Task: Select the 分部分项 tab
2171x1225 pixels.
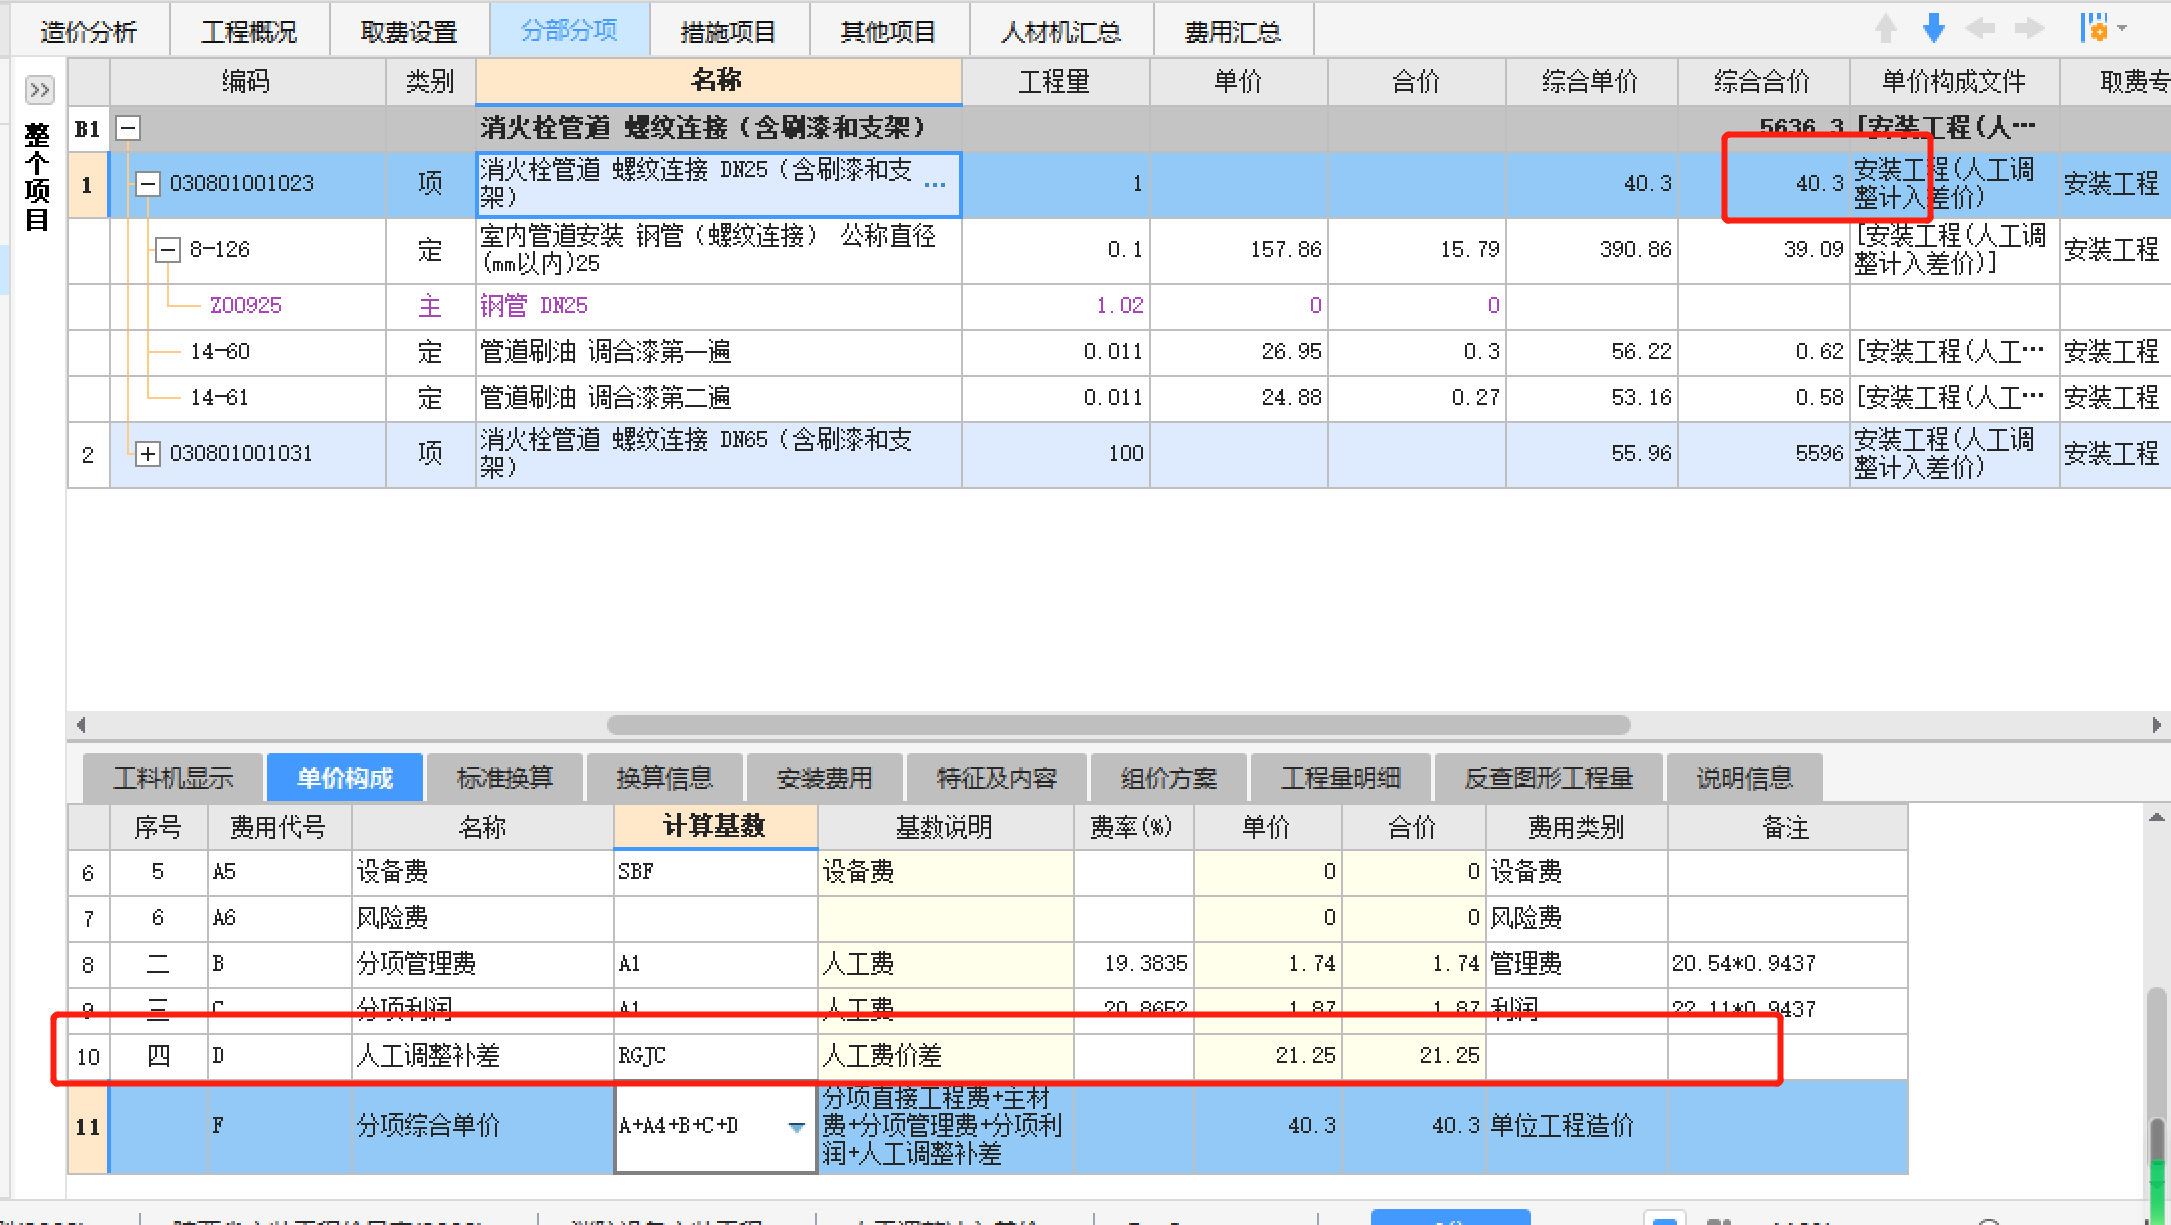Action: (569, 31)
